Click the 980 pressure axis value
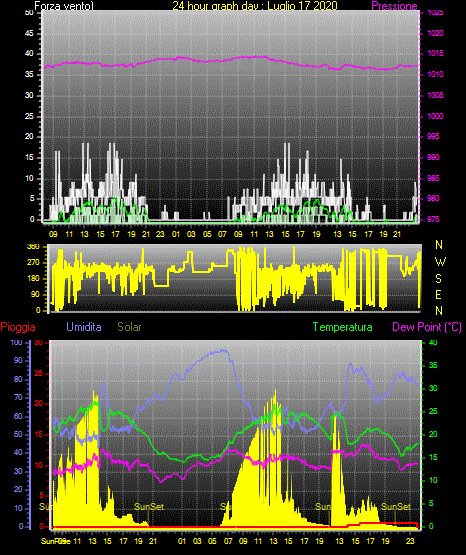The width and height of the screenshot is (466, 555). [433, 198]
